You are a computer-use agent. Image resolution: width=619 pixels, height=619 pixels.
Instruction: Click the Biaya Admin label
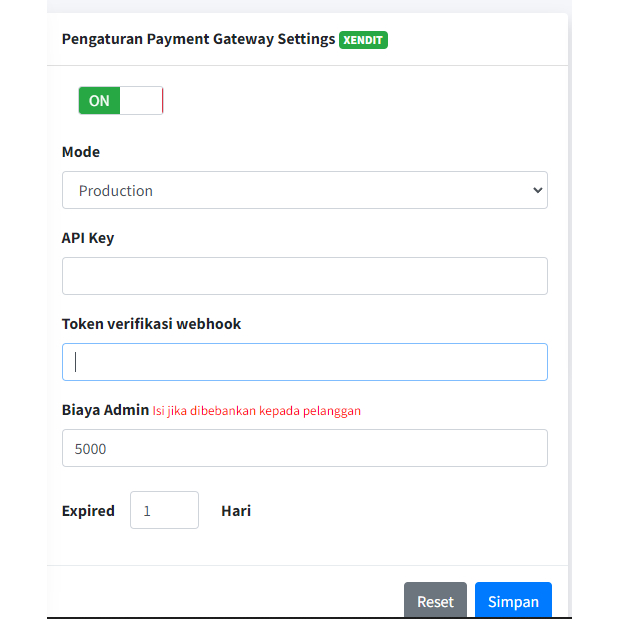coord(105,410)
